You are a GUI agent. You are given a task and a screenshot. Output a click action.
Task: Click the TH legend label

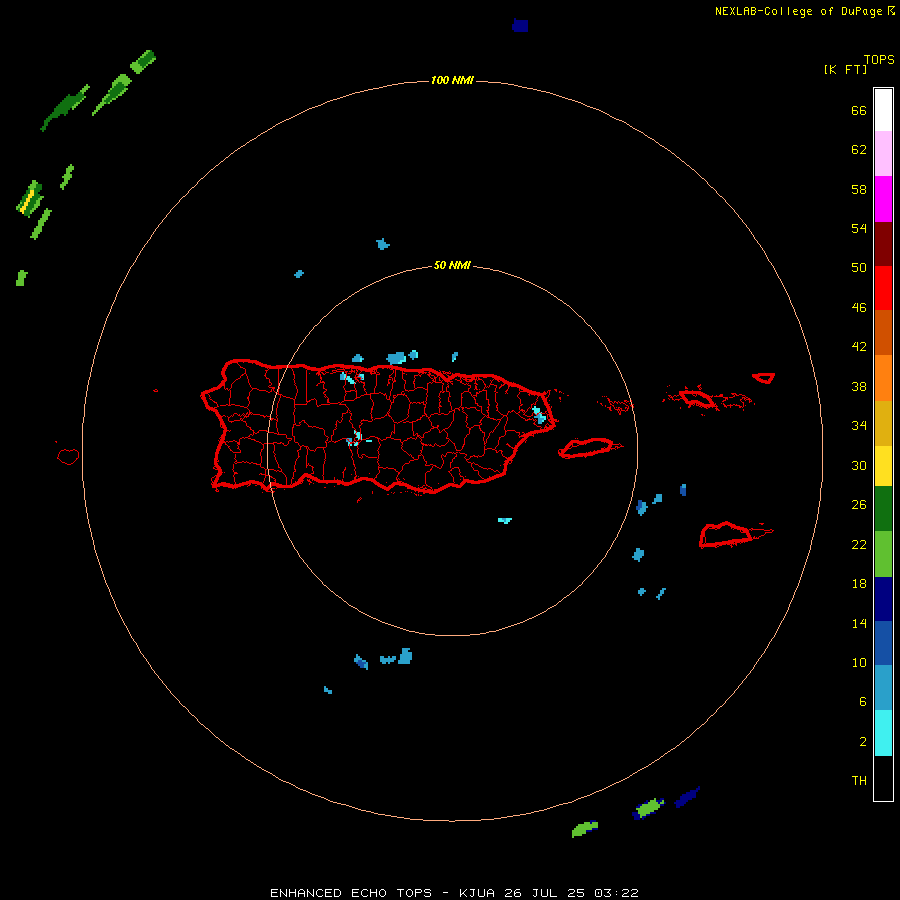click(859, 781)
